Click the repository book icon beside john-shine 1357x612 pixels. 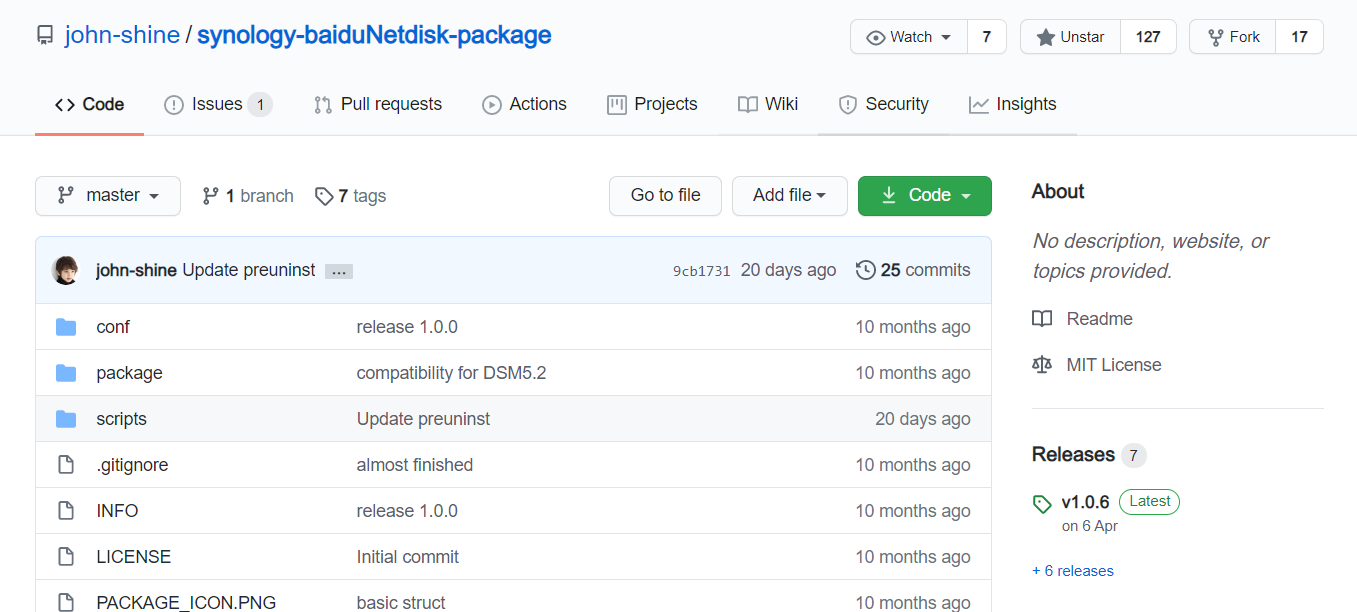tap(45, 36)
